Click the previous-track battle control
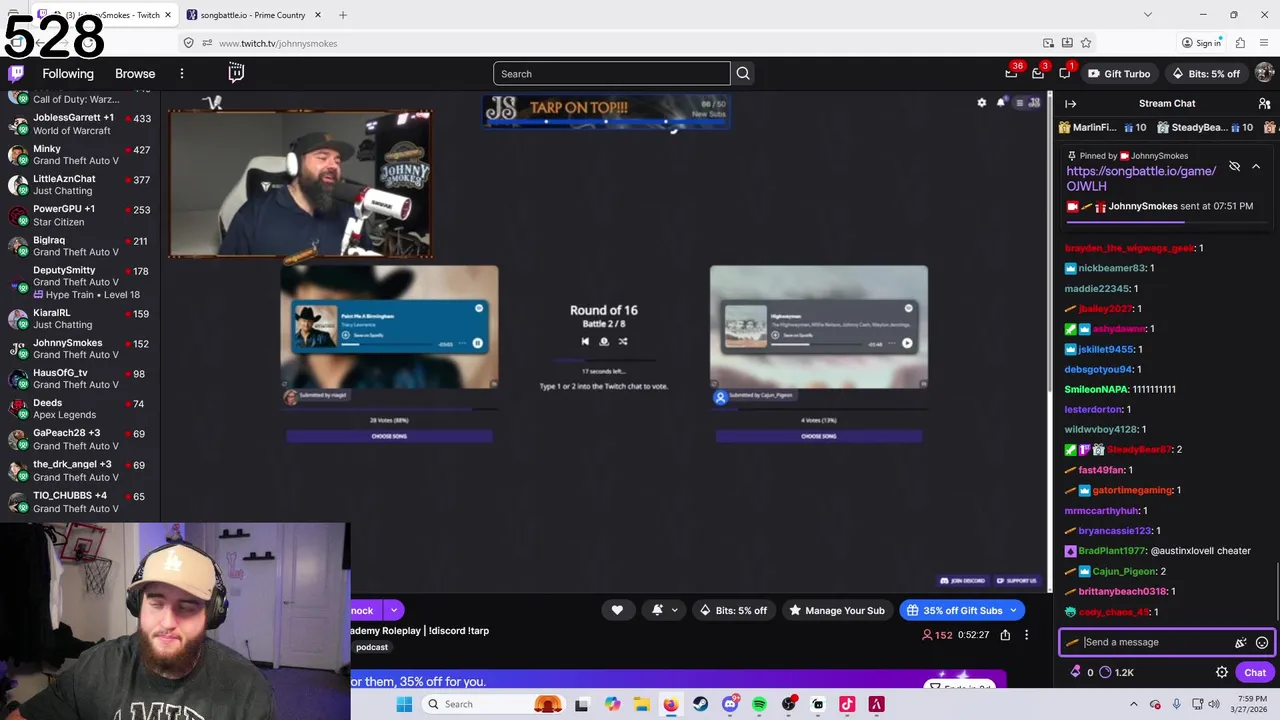This screenshot has height=720, width=1280. tap(585, 342)
